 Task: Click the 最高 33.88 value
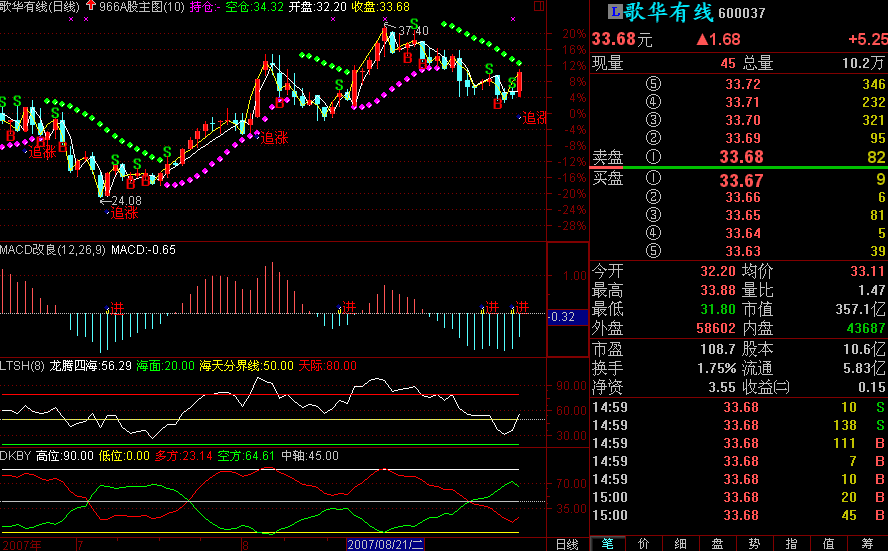718,291
